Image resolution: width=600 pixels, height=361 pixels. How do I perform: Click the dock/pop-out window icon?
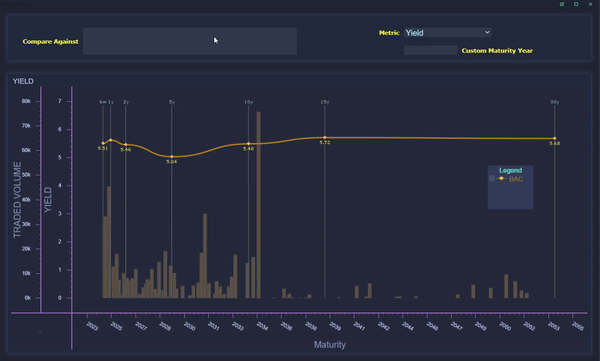pos(562,4)
